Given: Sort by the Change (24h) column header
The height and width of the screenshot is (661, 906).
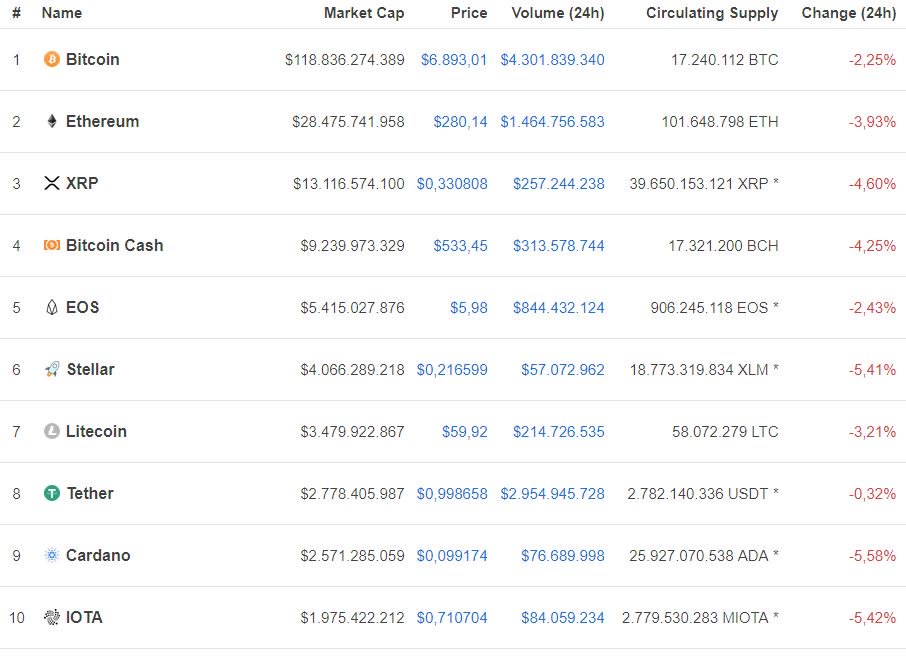Looking at the screenshot, I should [849, 13].
